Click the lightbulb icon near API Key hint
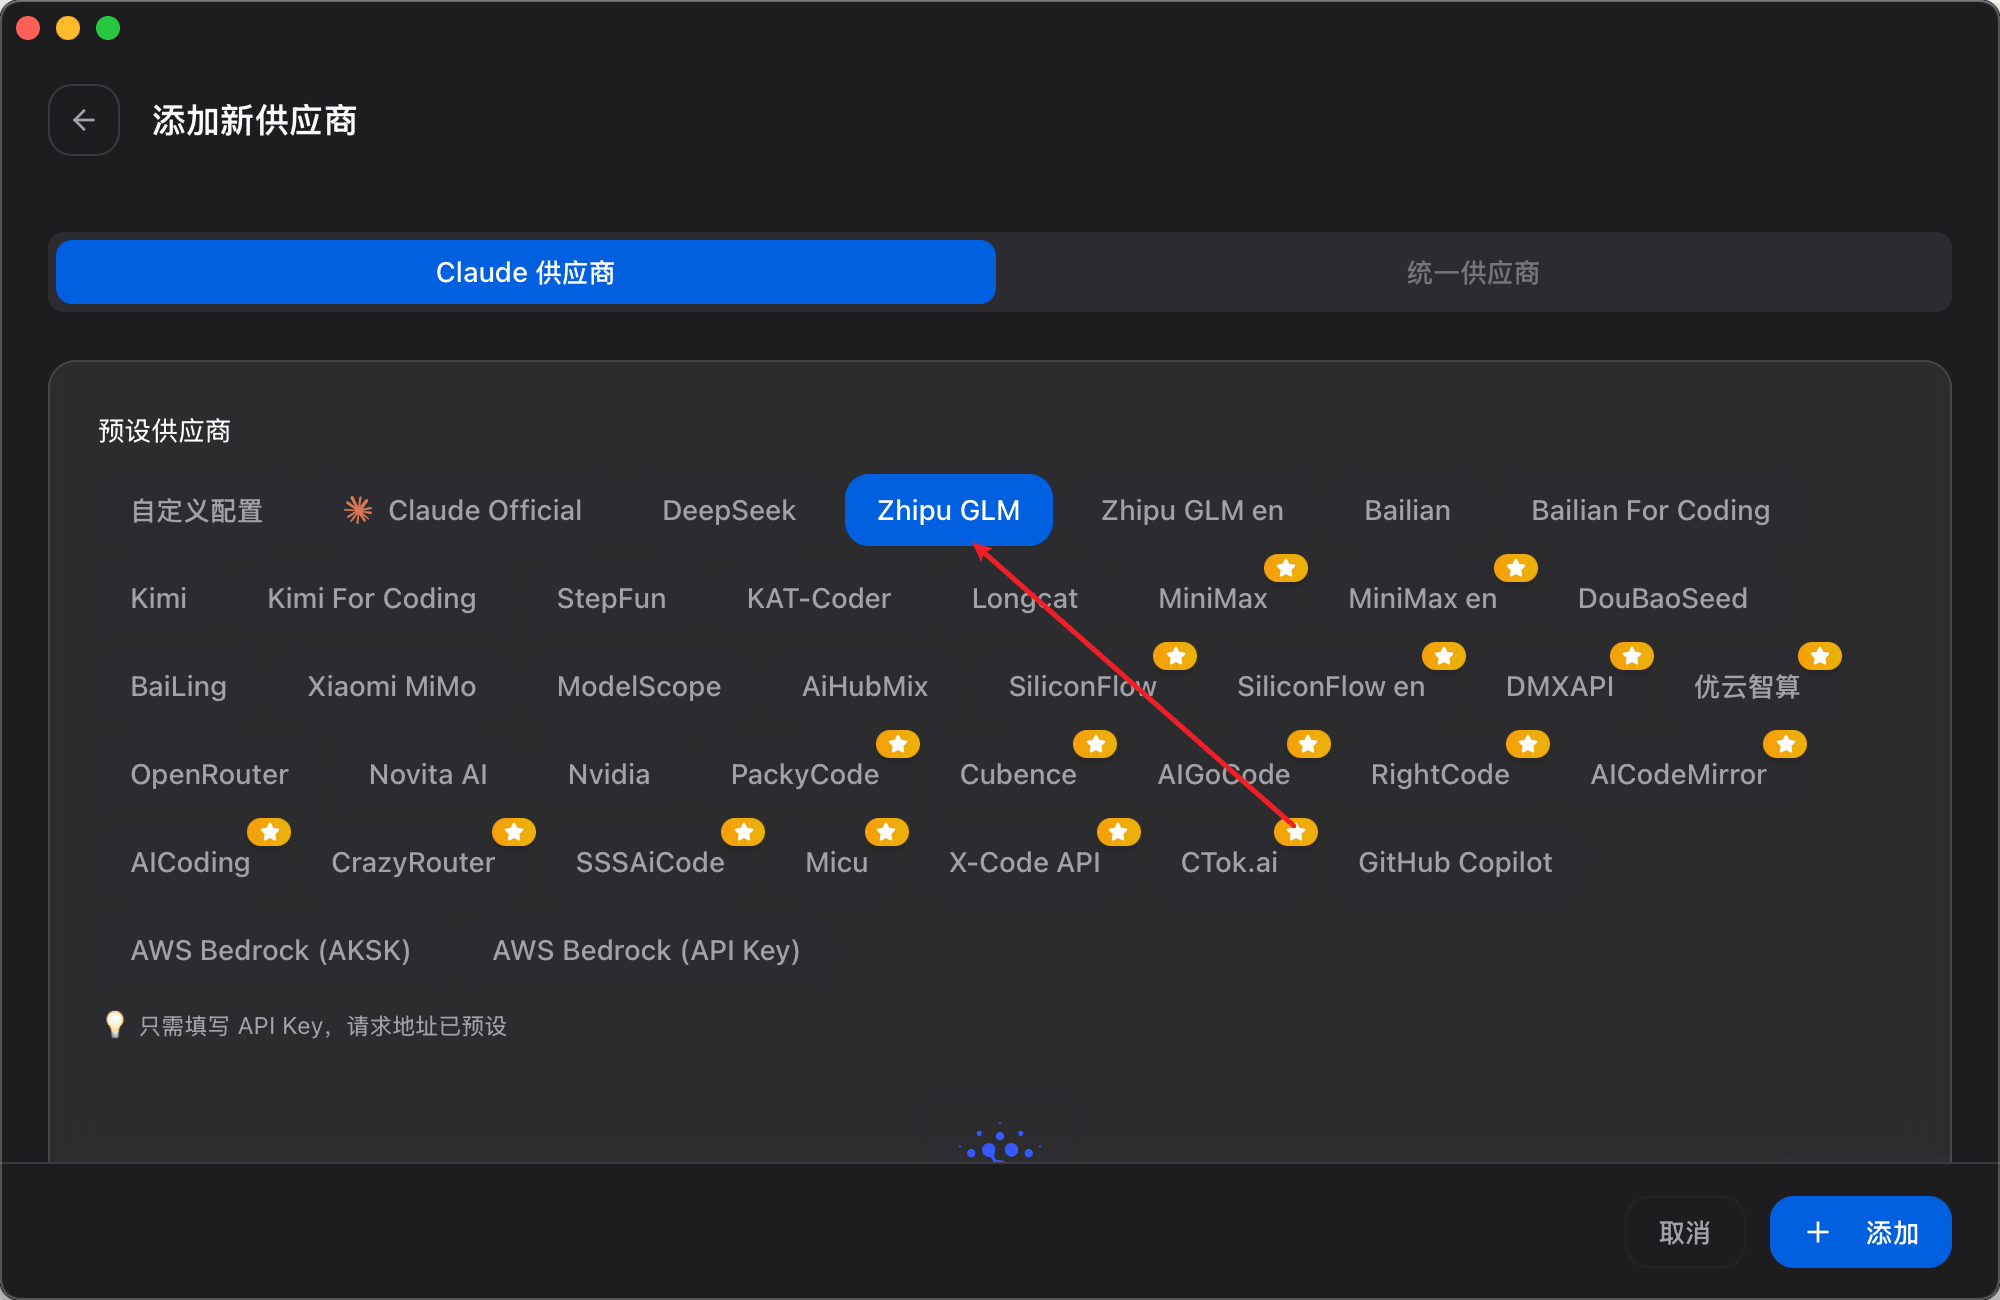2000x1300 pixels. click(114, 1025)
